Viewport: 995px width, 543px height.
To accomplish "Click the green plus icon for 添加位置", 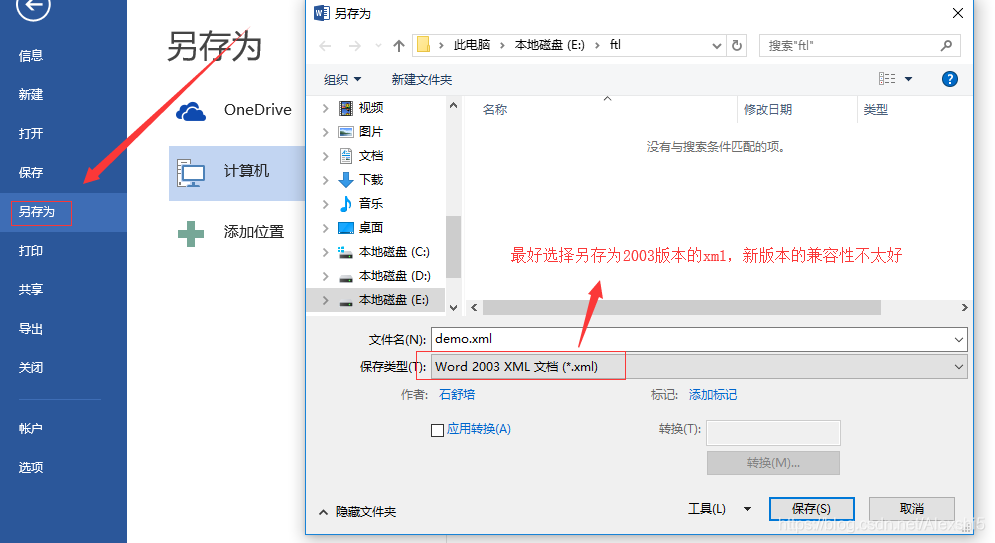I will coord(191,233).
